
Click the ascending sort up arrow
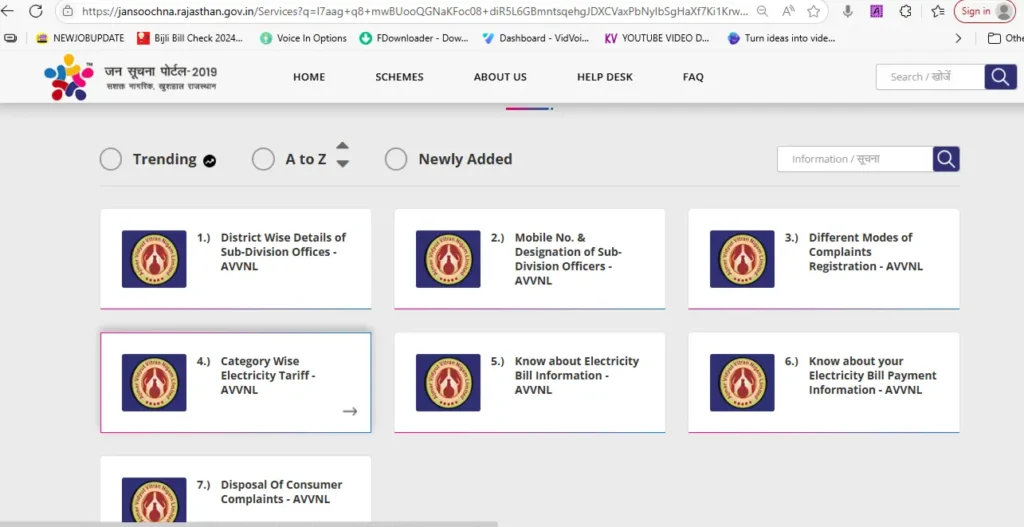(x=342, y=146)
